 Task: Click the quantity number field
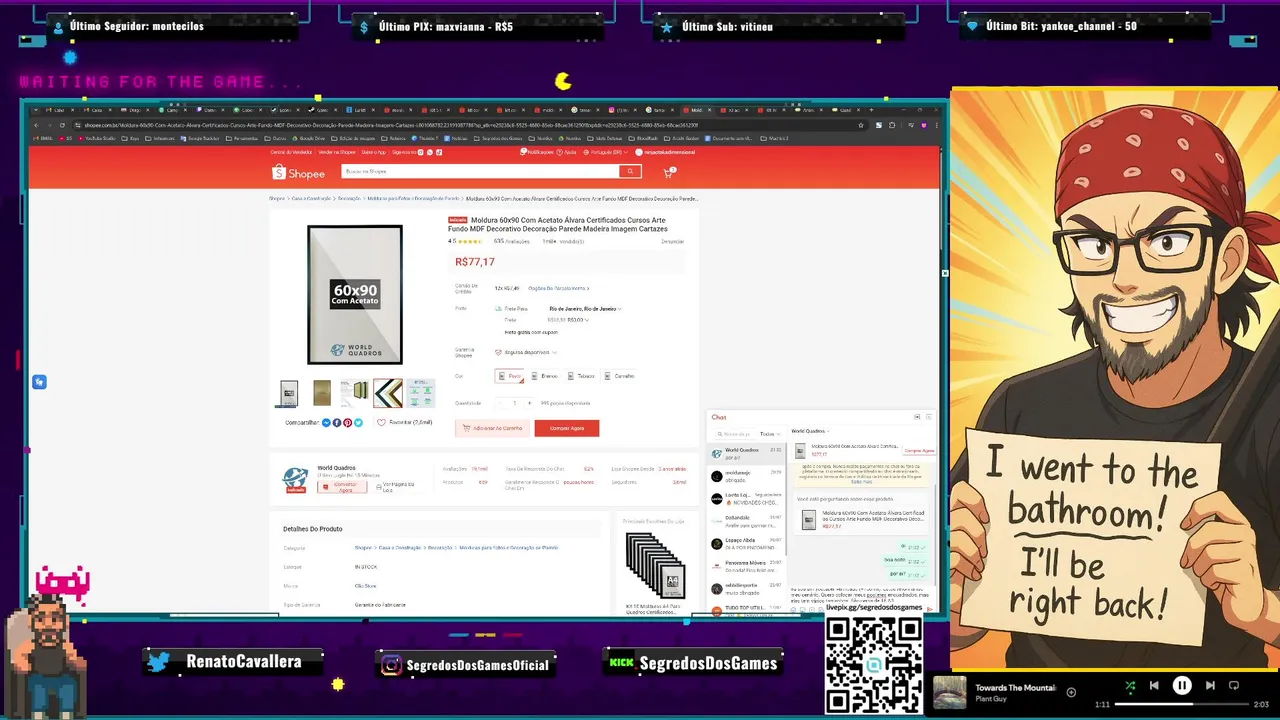coord(515,403)
